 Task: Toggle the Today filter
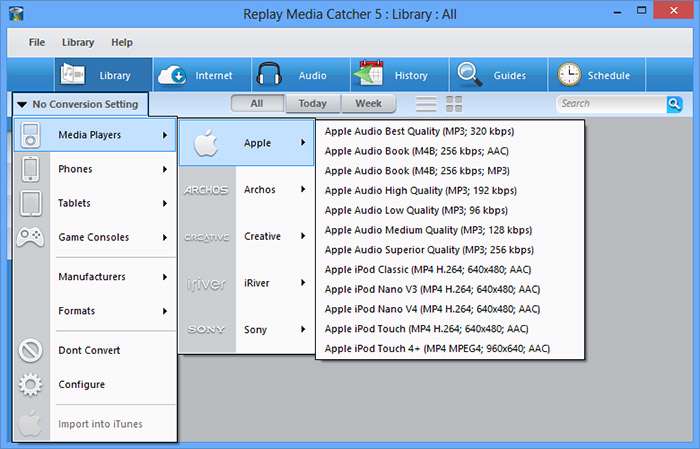click(x=312, y=103)
